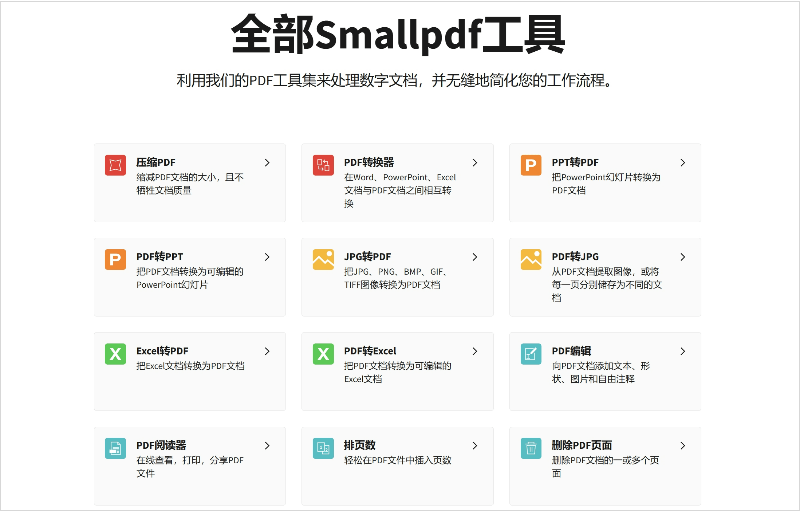Click the red 压缩PDF compress icon
Image resolution: width=800 pixels, height=511 pixels.
pos(115,165)
